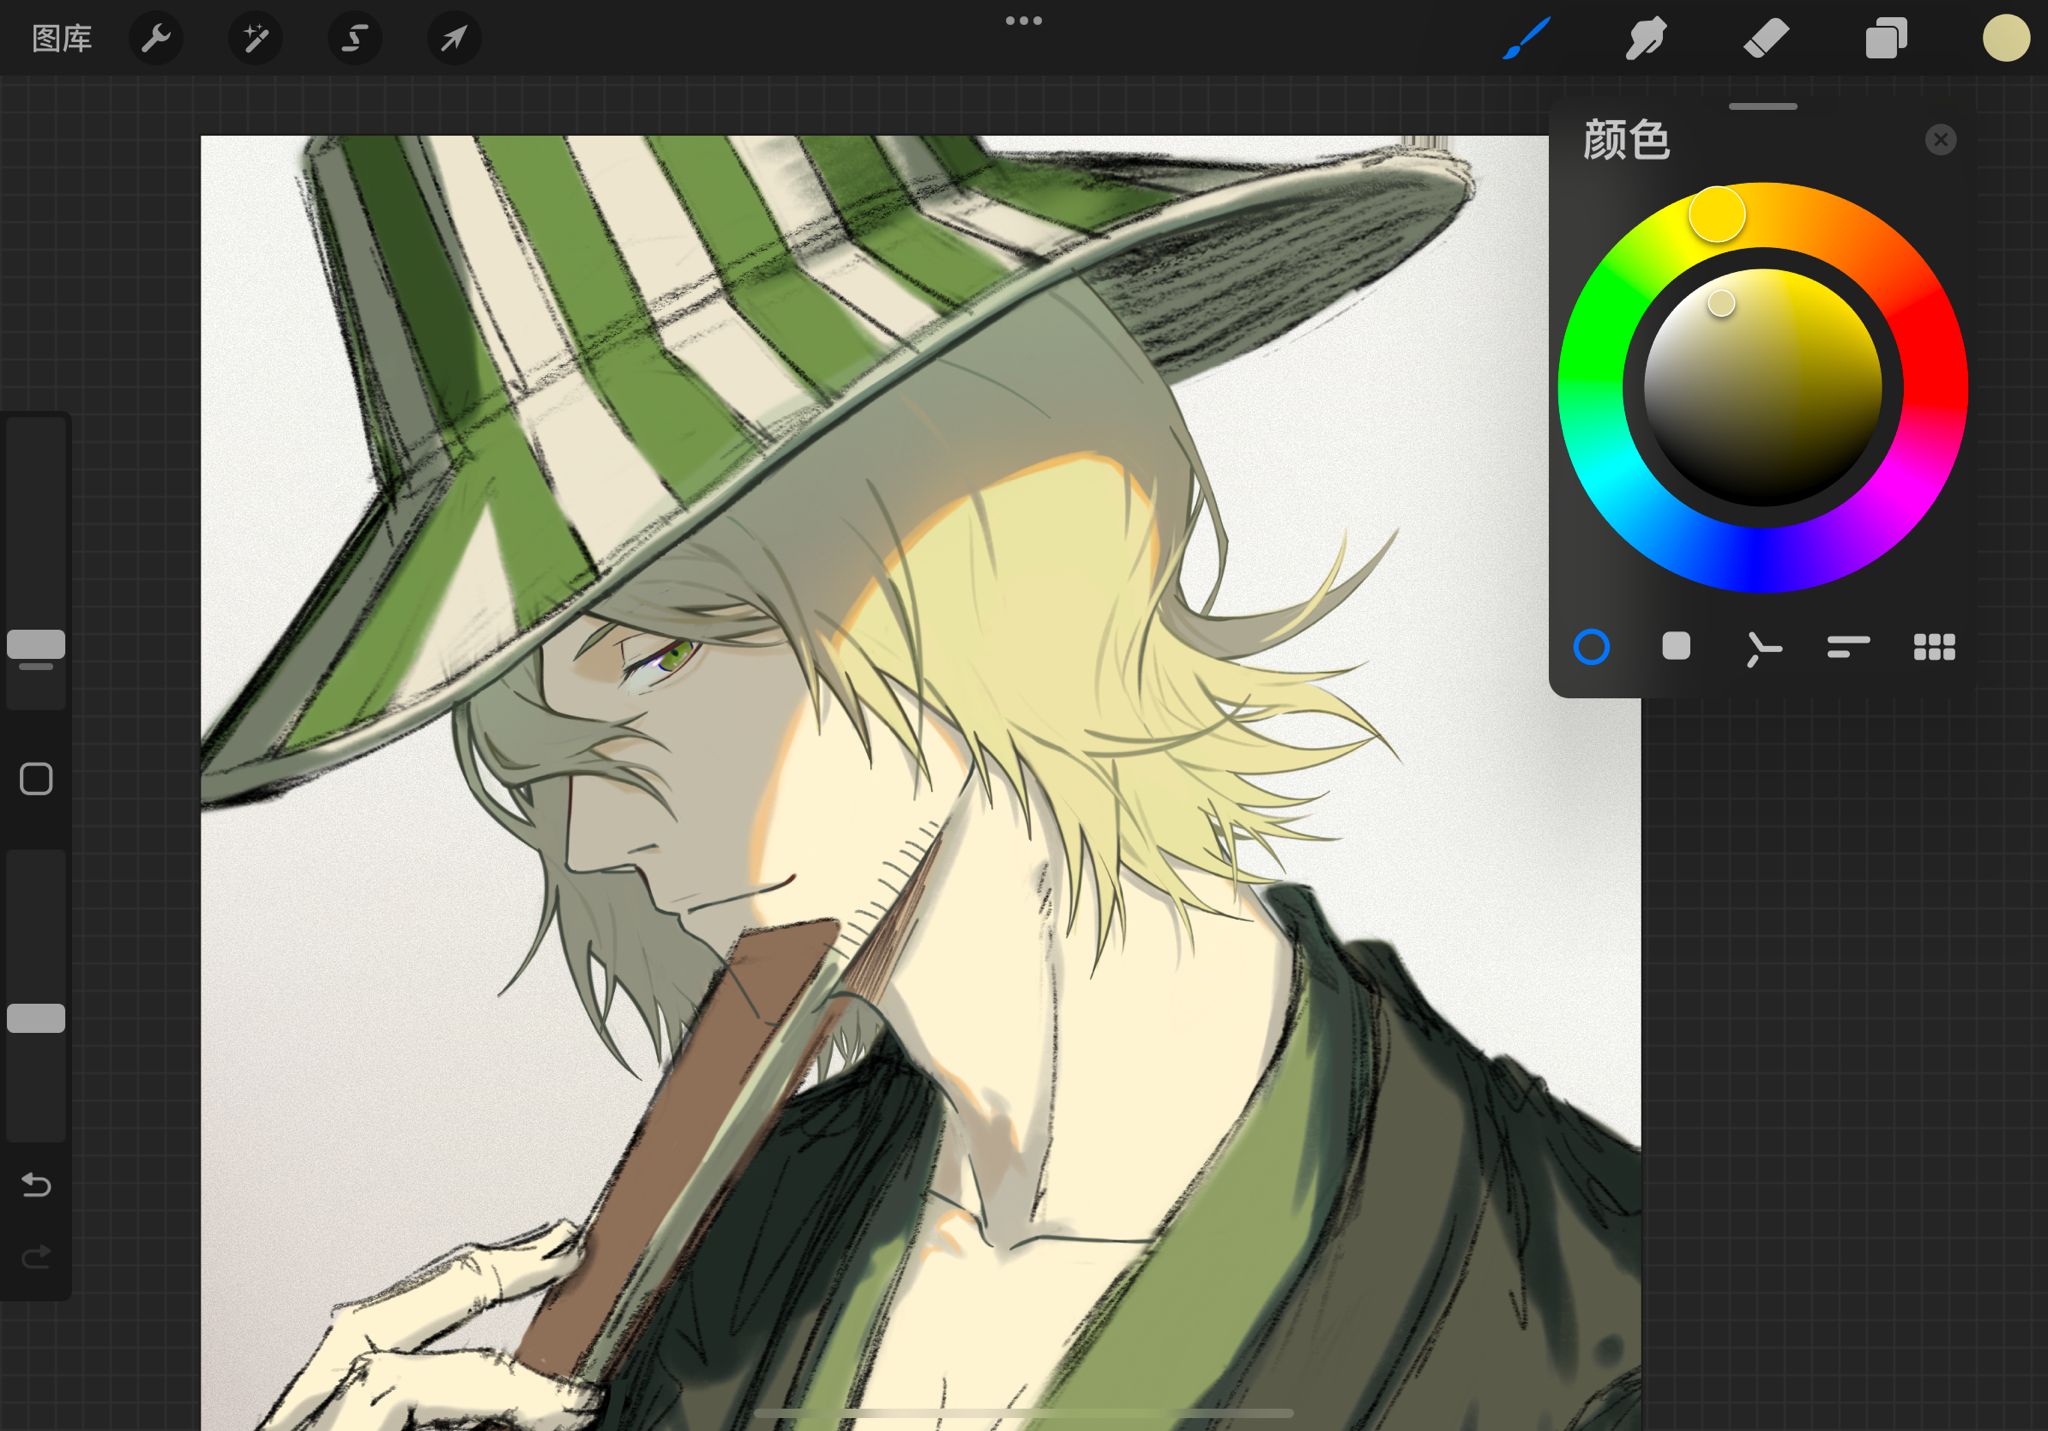This screenshot has height=1431, width=2048.
Task: Switch to Palettes grid tab
Action: 1934,647
